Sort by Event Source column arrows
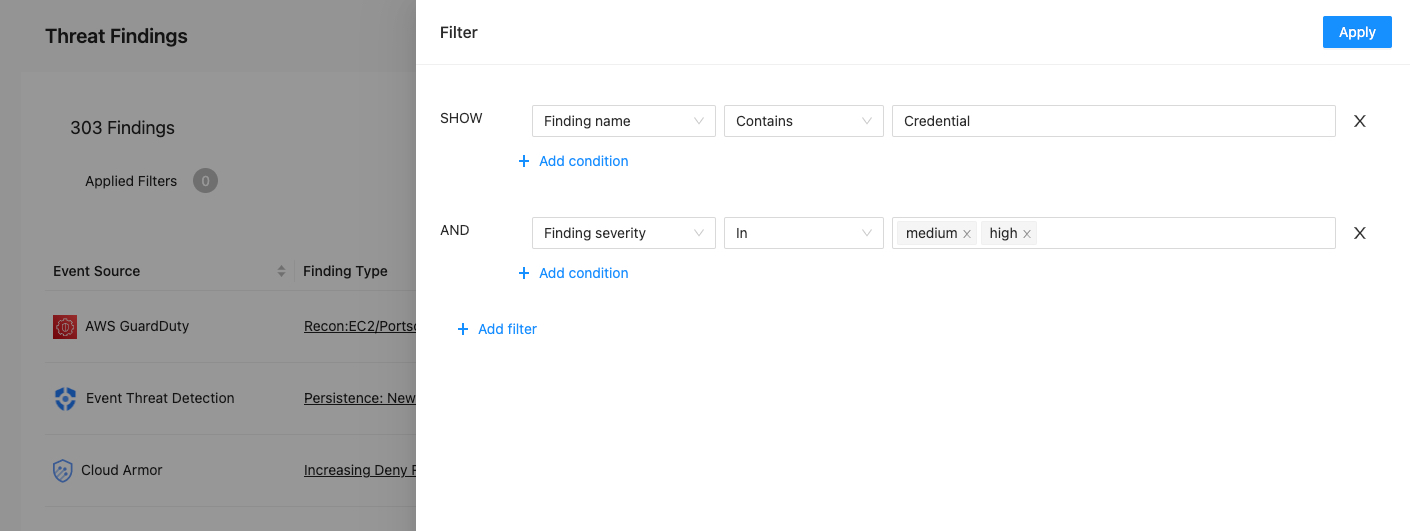Screen dimensions: 1410x531 tap(281, 271)
